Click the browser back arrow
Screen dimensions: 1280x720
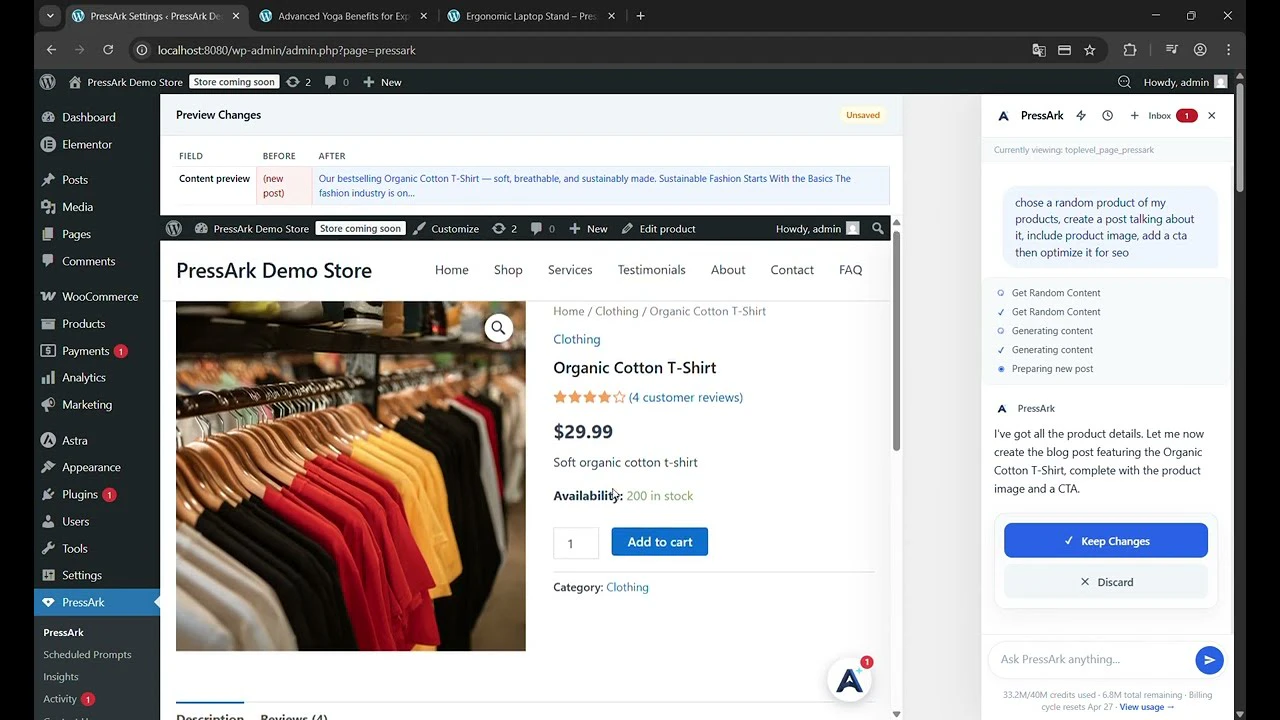52,50
